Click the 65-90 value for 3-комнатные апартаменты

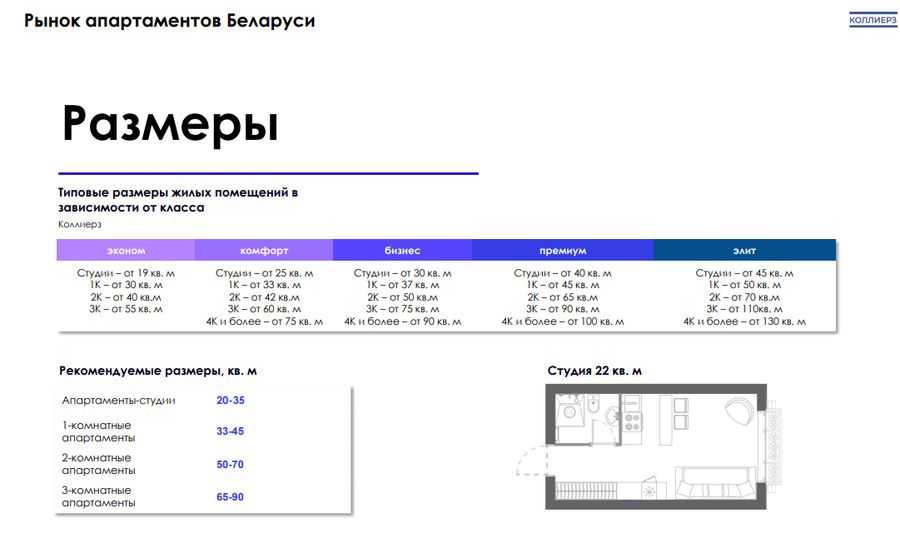[x=230, y=497]
